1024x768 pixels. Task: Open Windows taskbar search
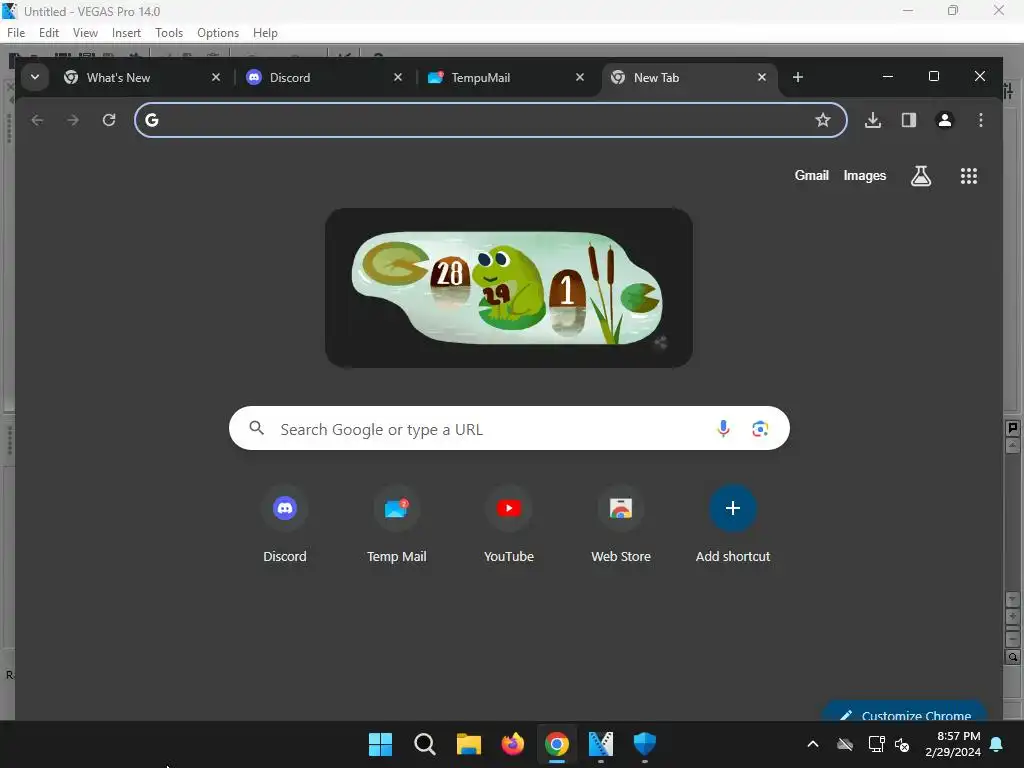[424, 744]
